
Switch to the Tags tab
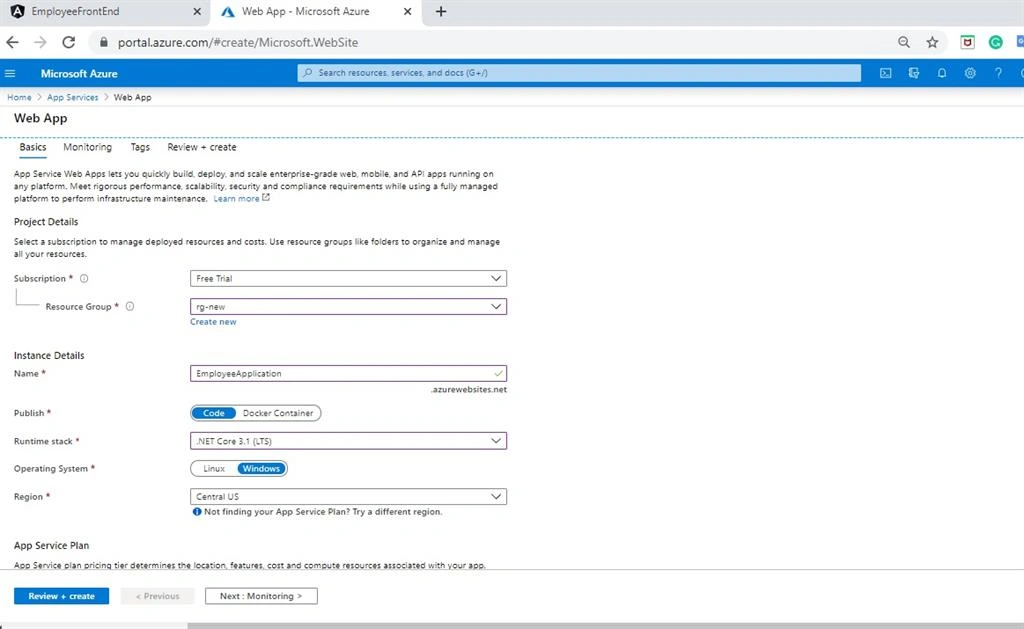(140, 147)
